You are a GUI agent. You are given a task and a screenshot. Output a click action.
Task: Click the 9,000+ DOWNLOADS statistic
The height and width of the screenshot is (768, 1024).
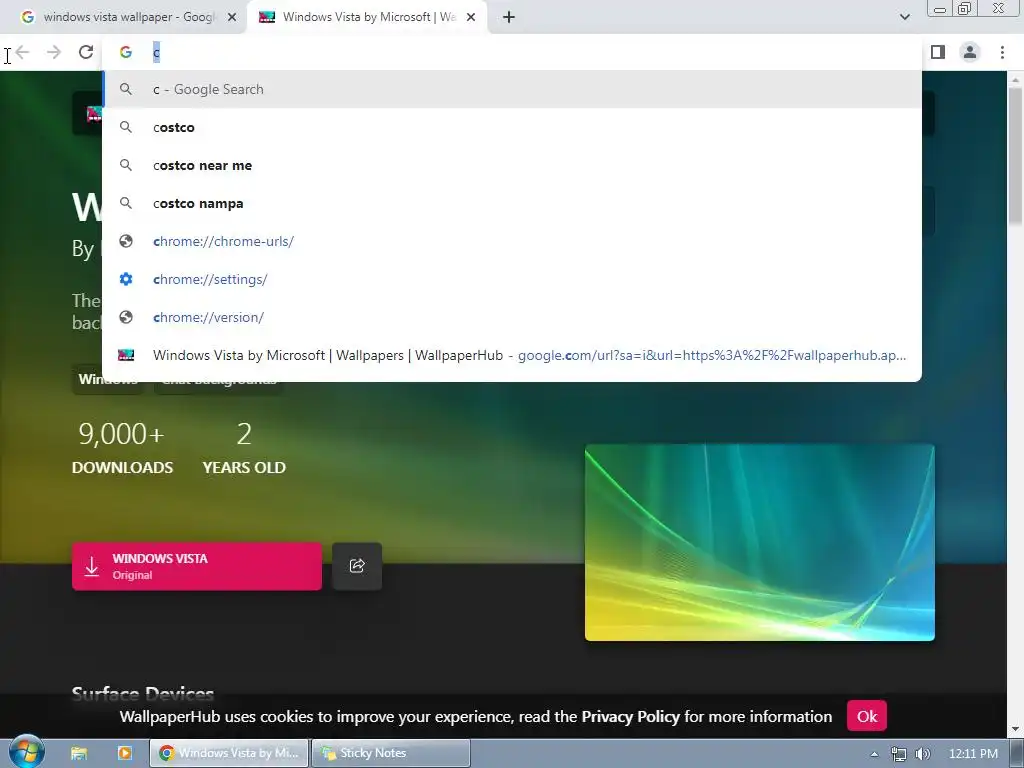click(122, 447)
